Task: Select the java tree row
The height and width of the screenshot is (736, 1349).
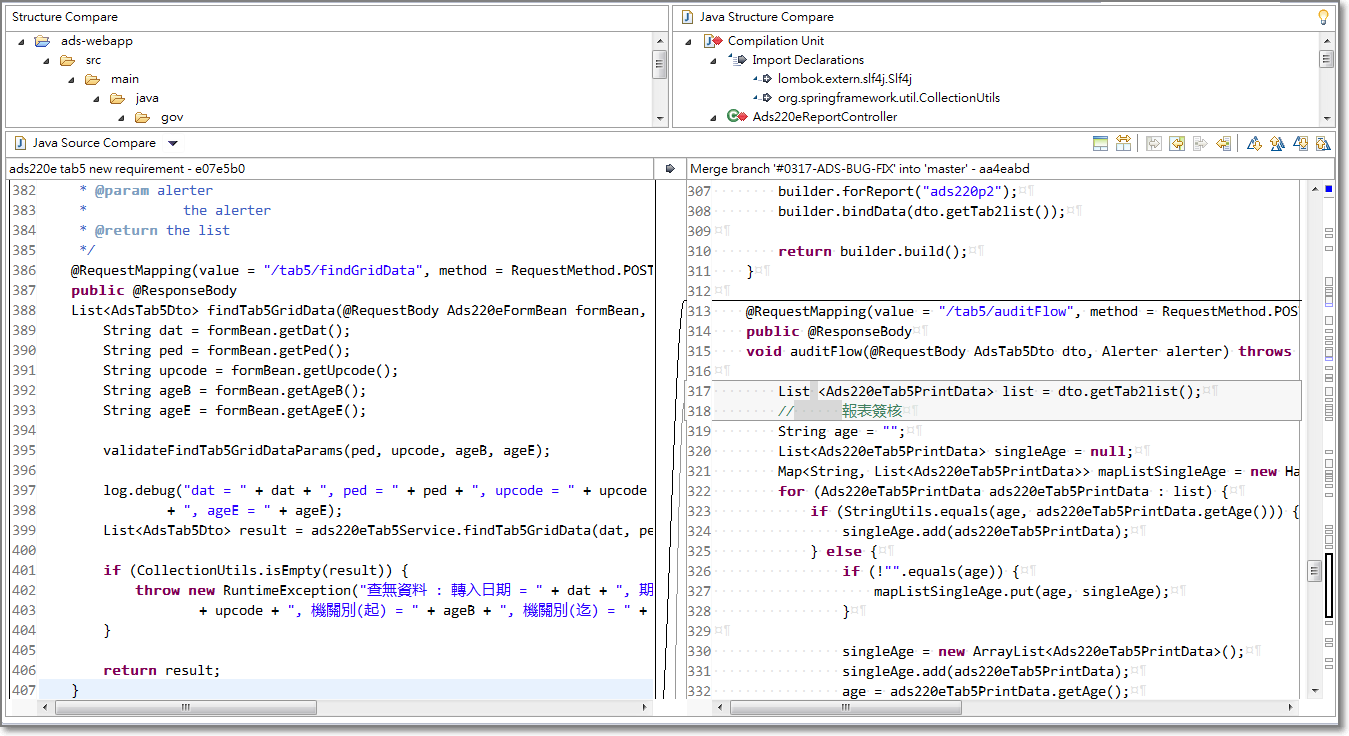Action: 147,98
